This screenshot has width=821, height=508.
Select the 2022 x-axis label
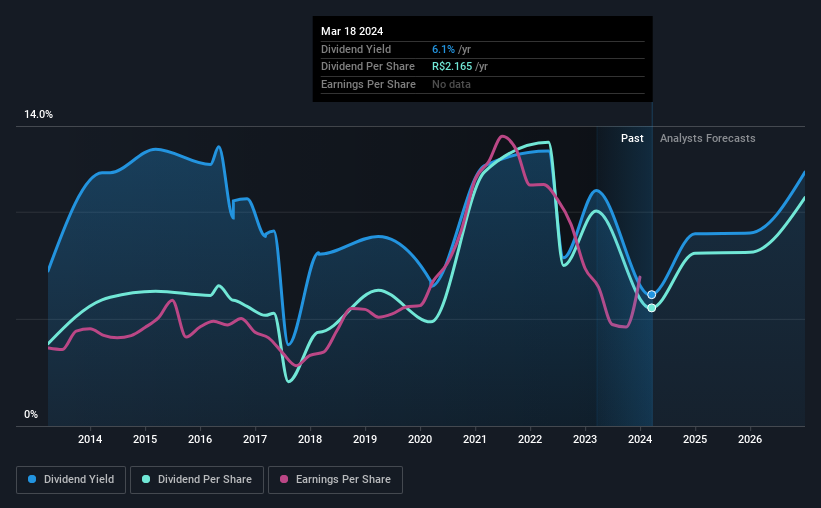click(x=530, y=439)
